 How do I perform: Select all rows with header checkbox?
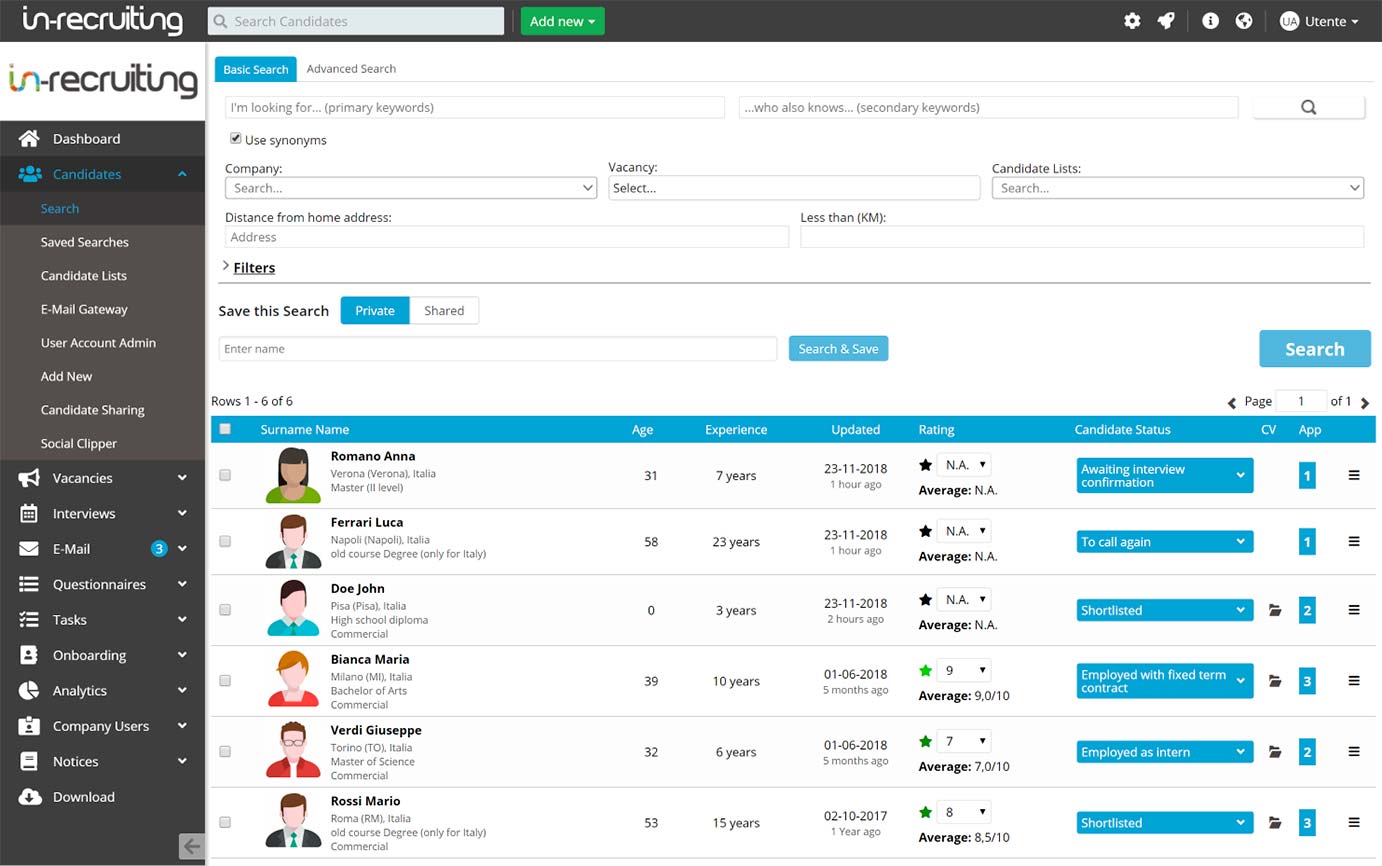click(225, 429)
